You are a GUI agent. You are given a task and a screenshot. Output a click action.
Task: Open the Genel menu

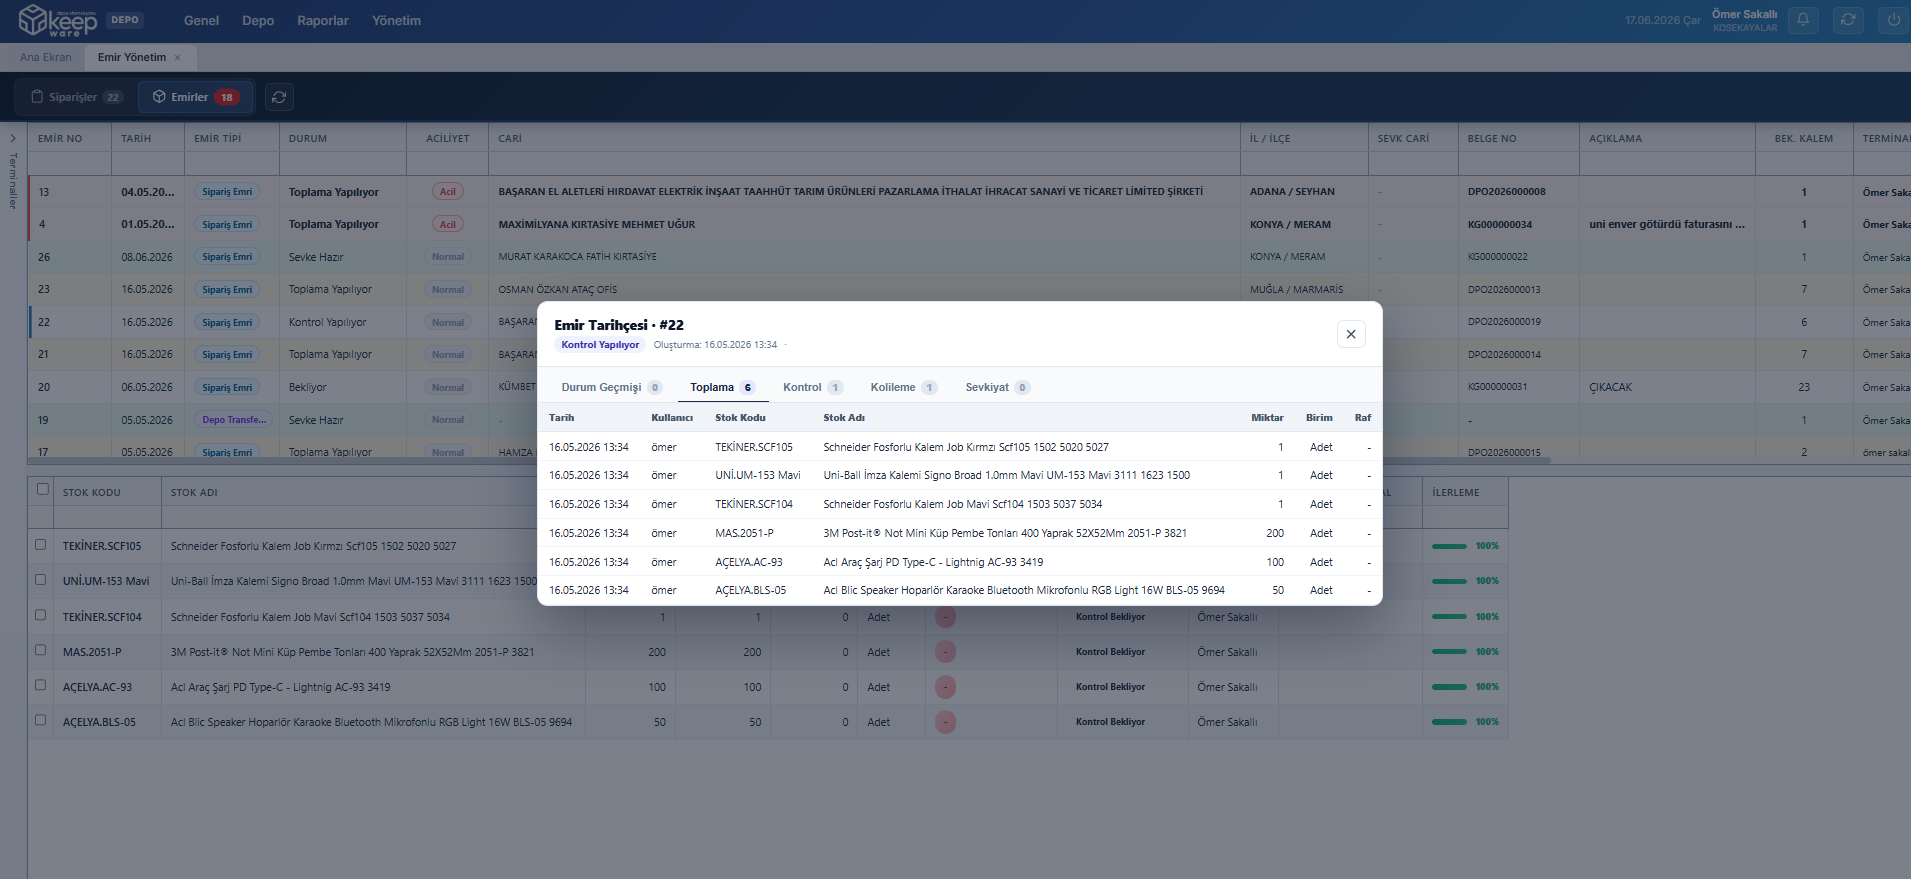click(201, 21)
